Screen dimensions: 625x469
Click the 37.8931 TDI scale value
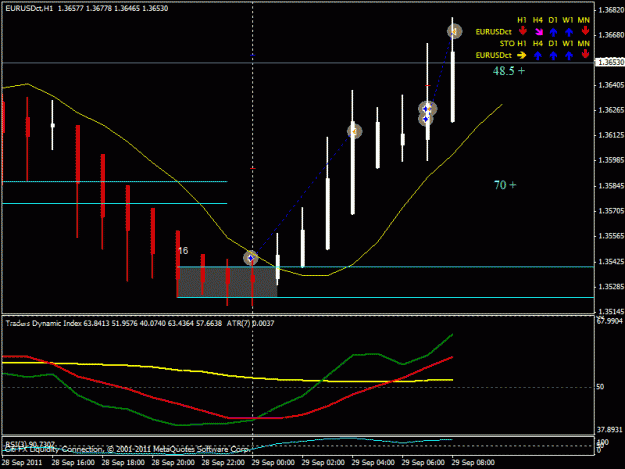[609, 430]
